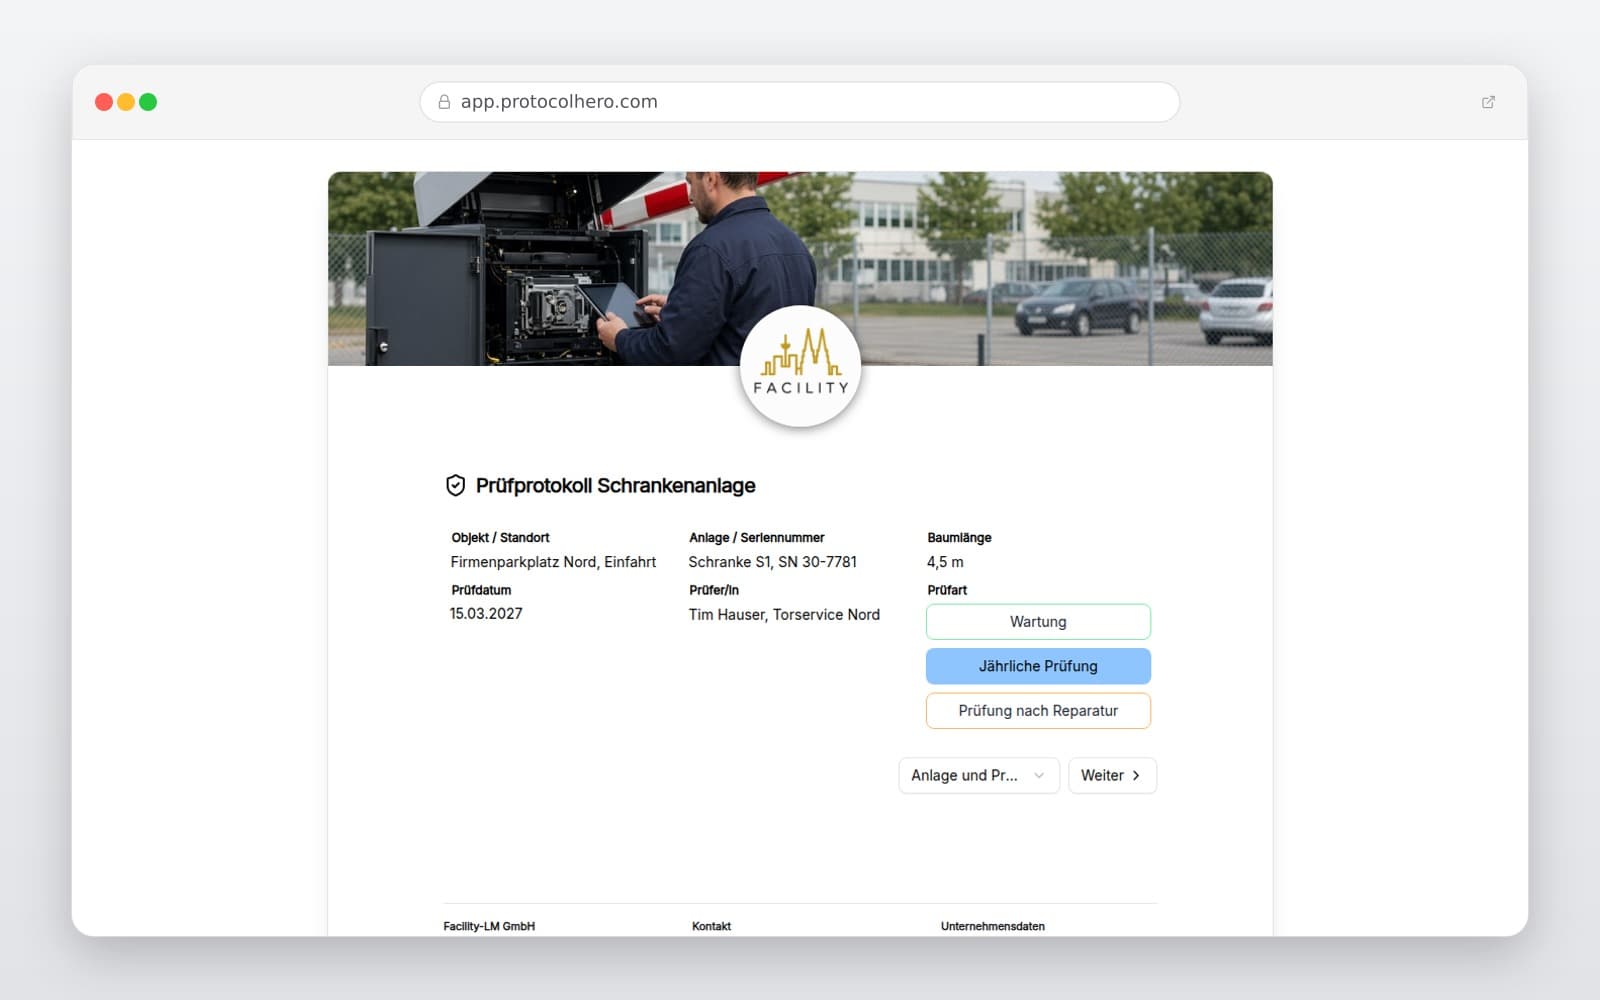1600x1000 pixels.
Task: Click the Facility logo circle
Action: (x=800, y=366)
